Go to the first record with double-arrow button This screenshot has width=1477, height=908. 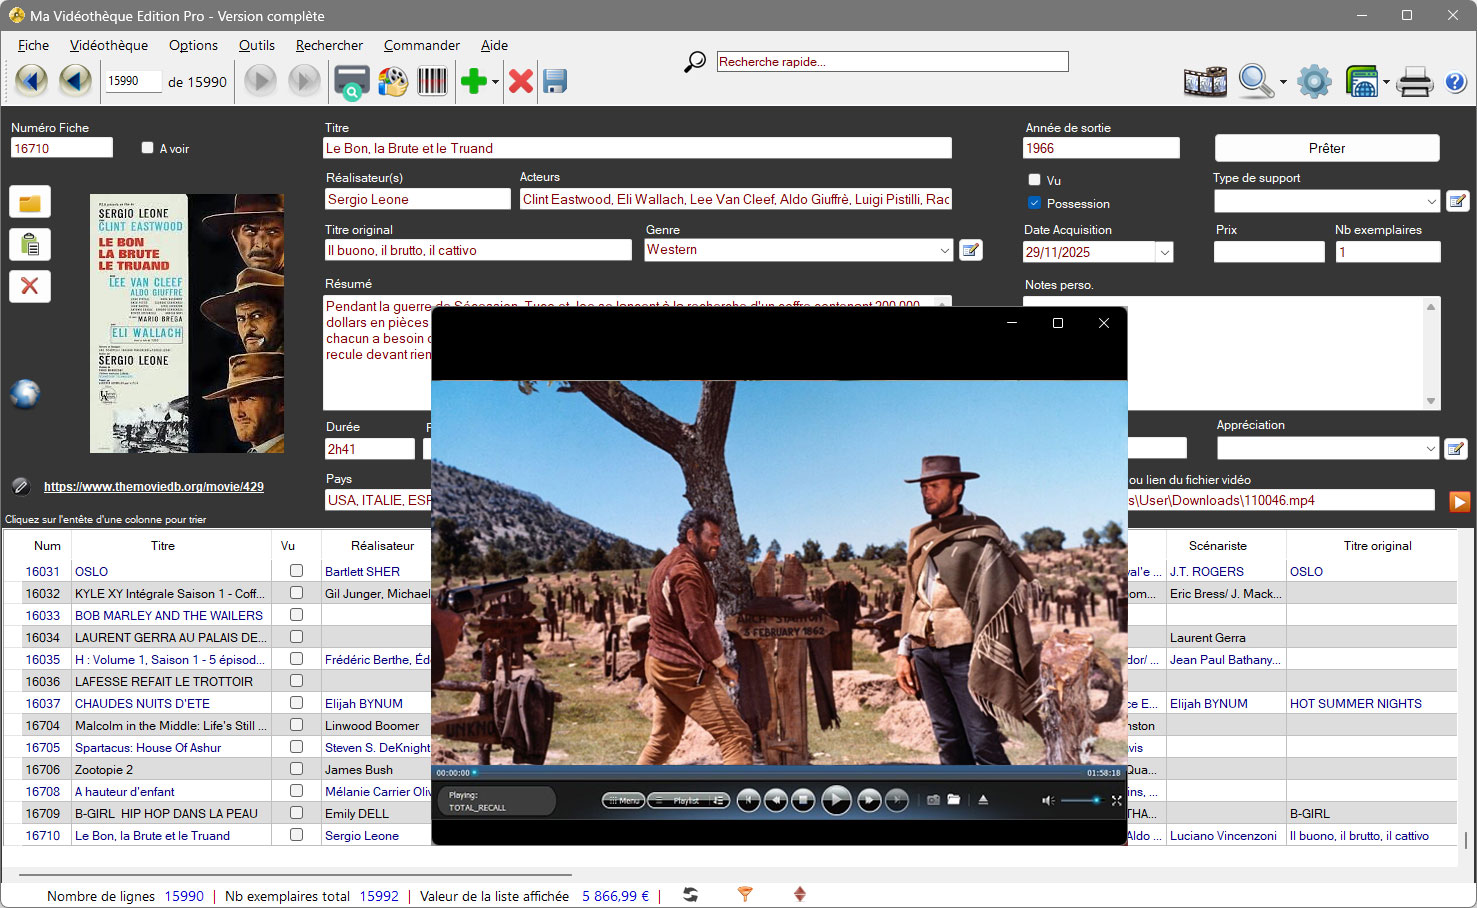point(31,81)
